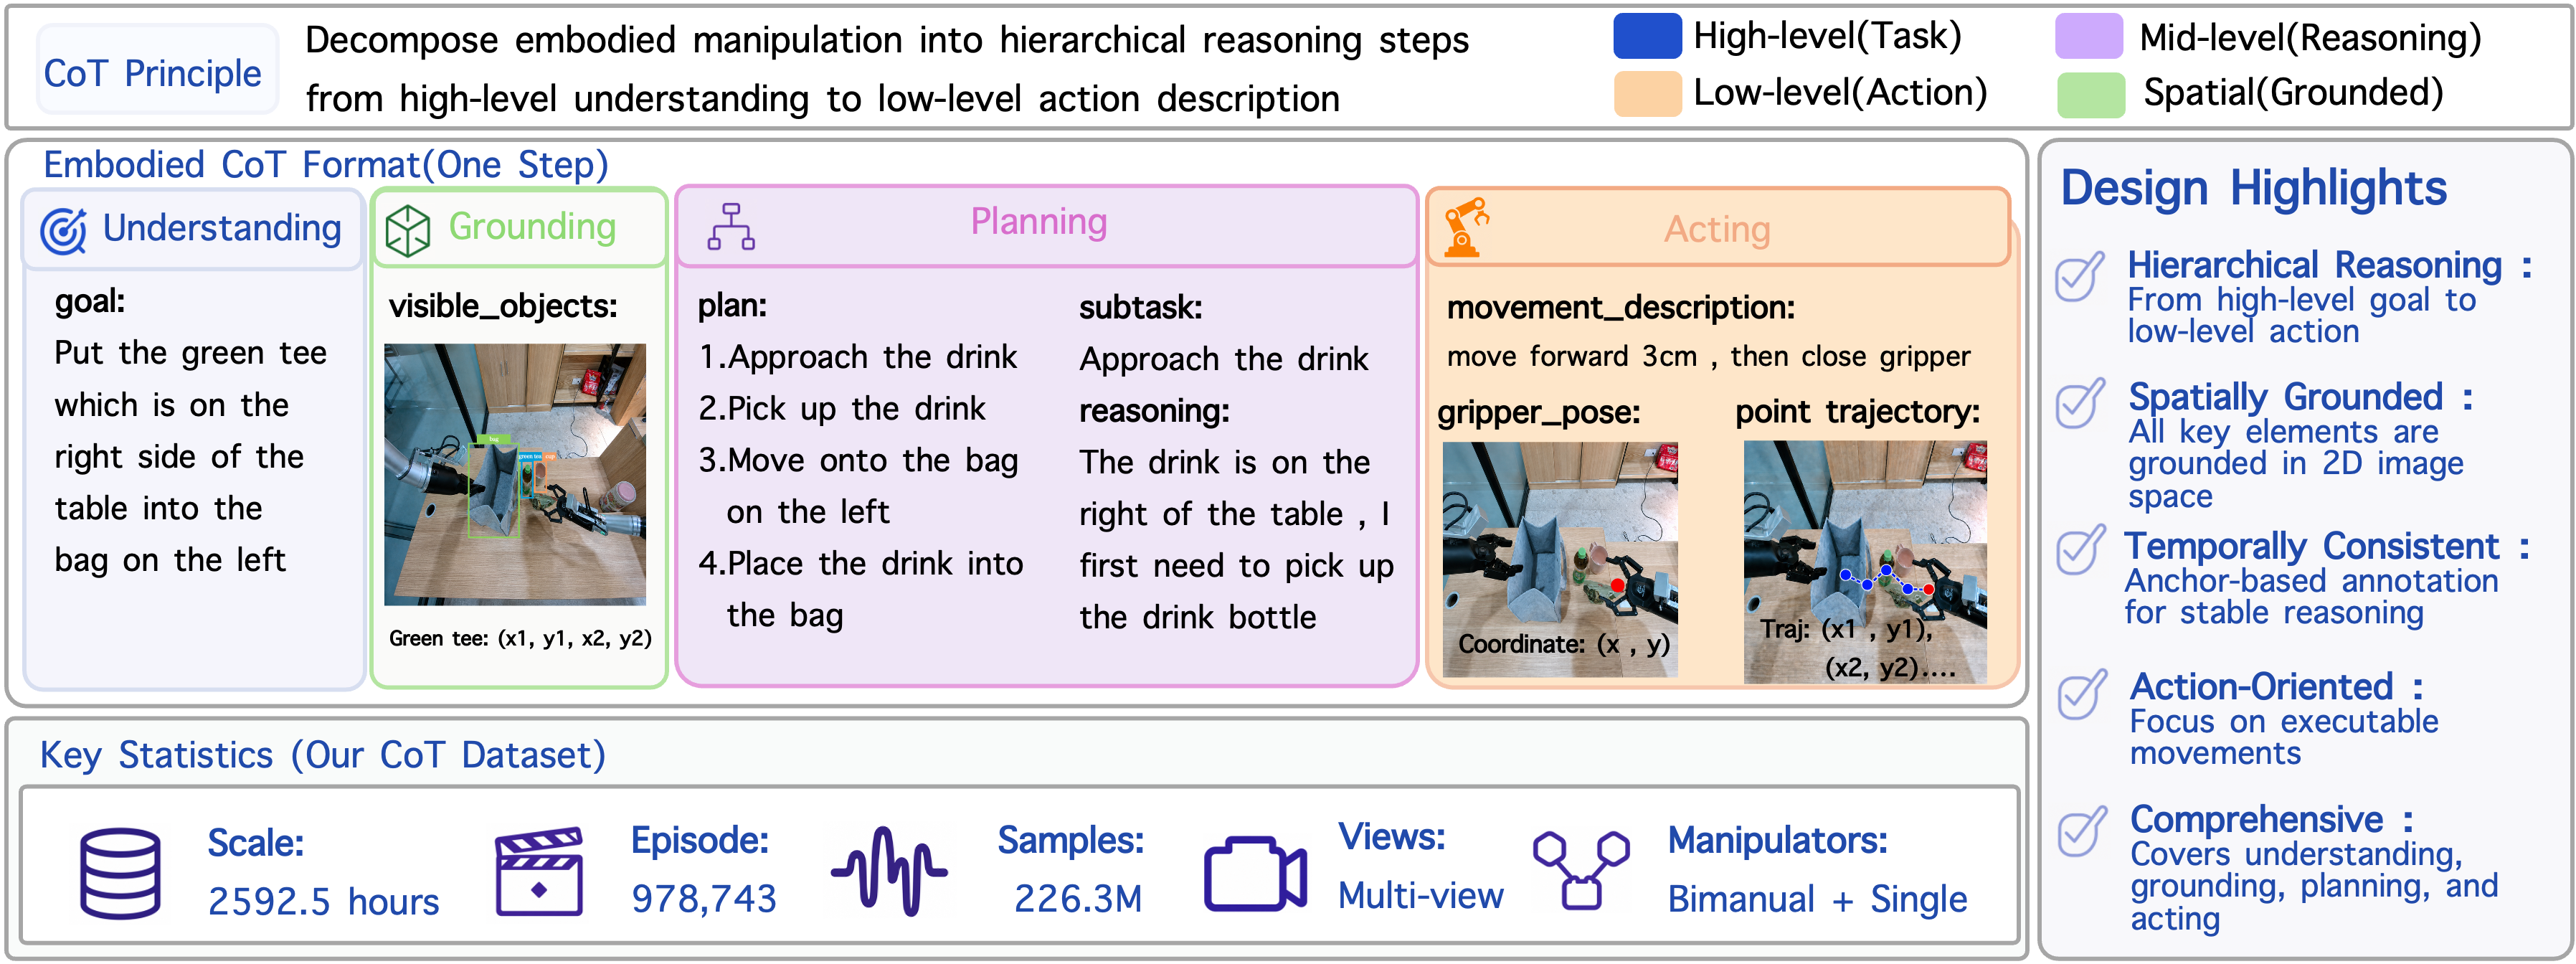
Task: Click the 978,743 episode count
Action: 704,898
